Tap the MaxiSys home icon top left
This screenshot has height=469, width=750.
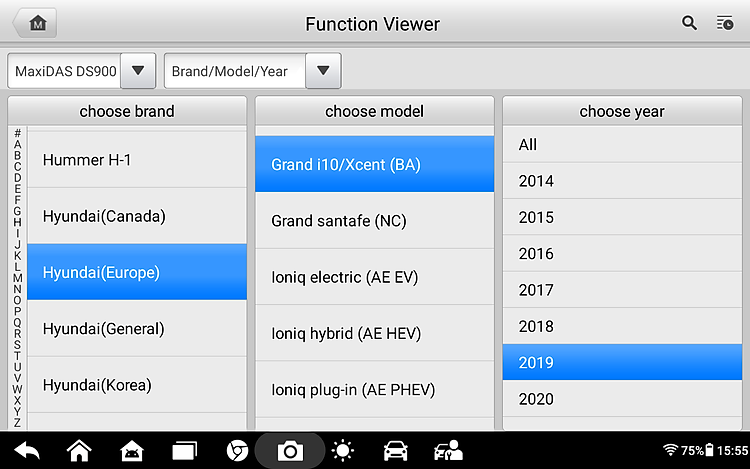(x=35, y=23)
